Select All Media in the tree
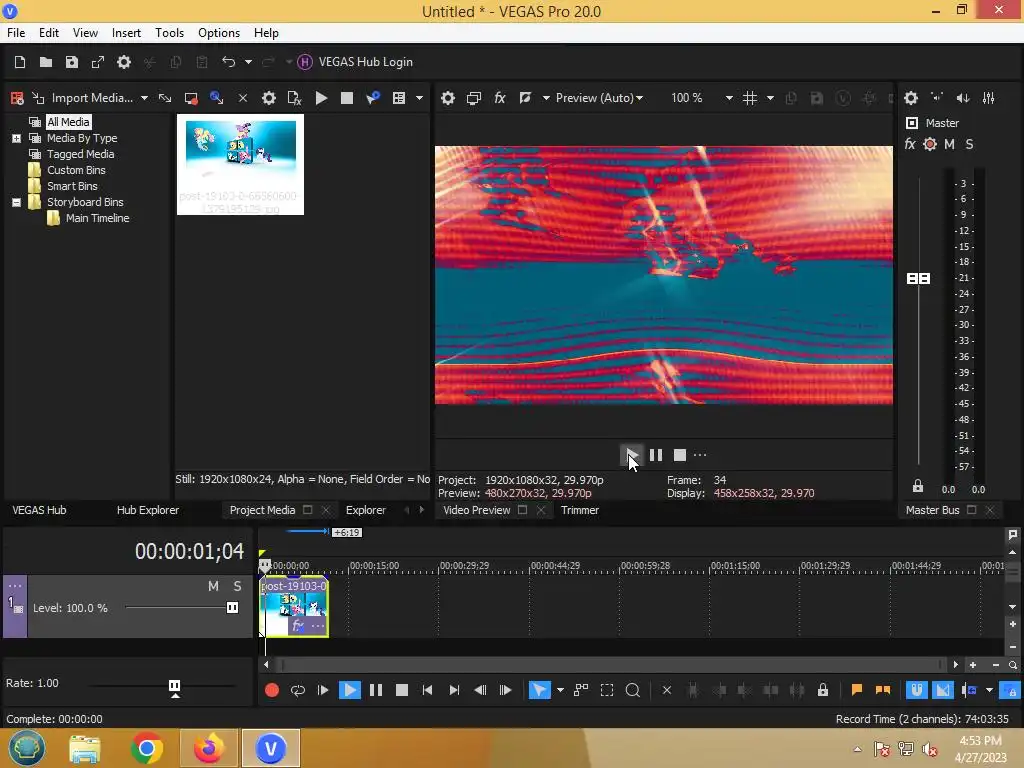The width and height of the screenshot is (1024, 768). [68, 122]
